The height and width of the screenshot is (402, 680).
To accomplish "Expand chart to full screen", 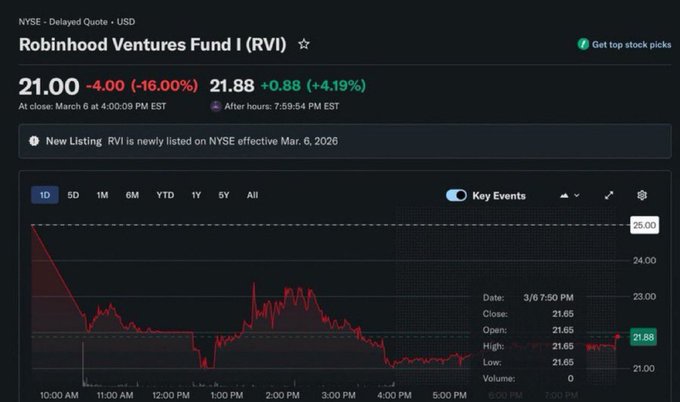I will 609,195.
